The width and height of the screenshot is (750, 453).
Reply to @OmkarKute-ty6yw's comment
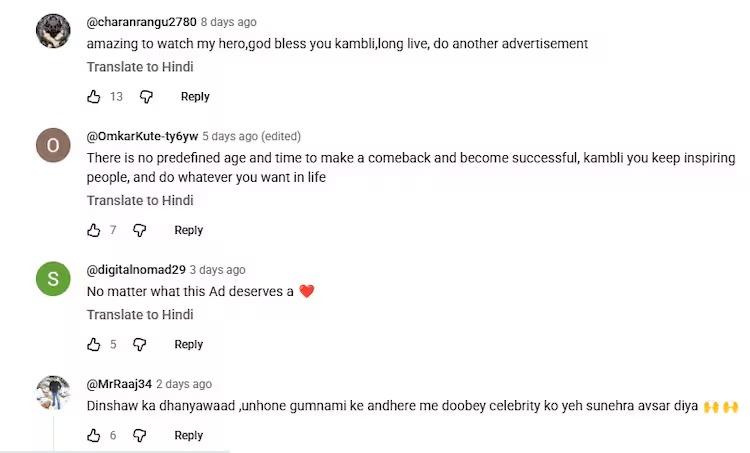(x=189, y=231)
